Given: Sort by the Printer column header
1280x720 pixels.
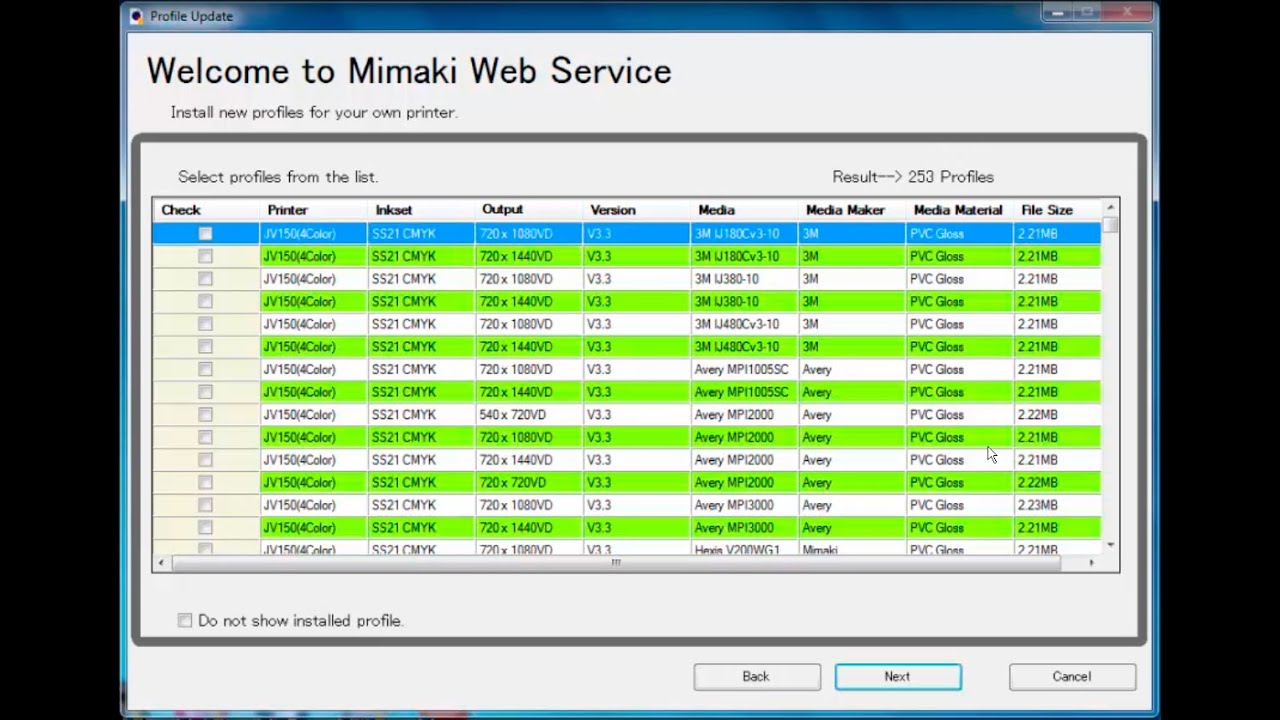Looking at the screenshot, I should click(313, 210).
